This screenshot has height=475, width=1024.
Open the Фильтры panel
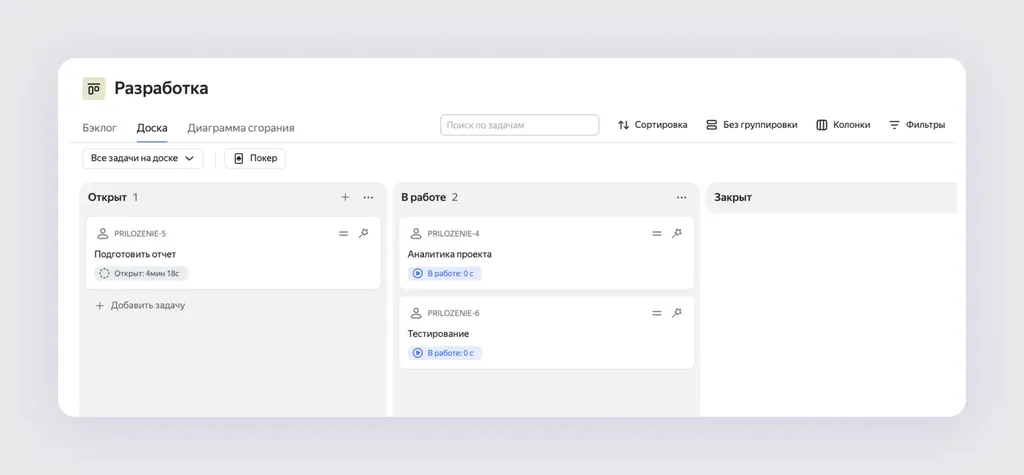[917, 125]
